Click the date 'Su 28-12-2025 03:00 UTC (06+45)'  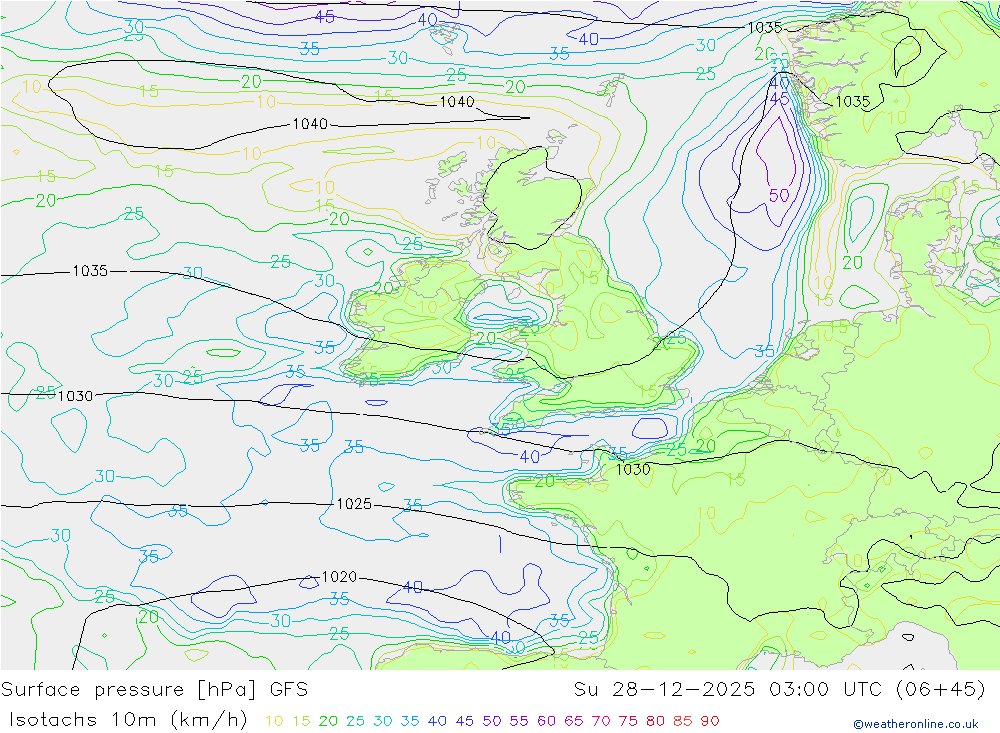780,690
